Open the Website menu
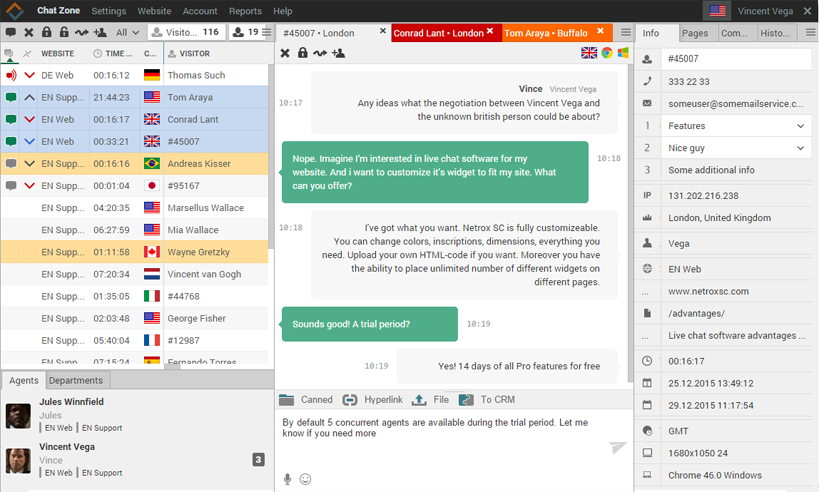Image resolution: width=819 pixels, height=492 pixels. coord(154,11)
